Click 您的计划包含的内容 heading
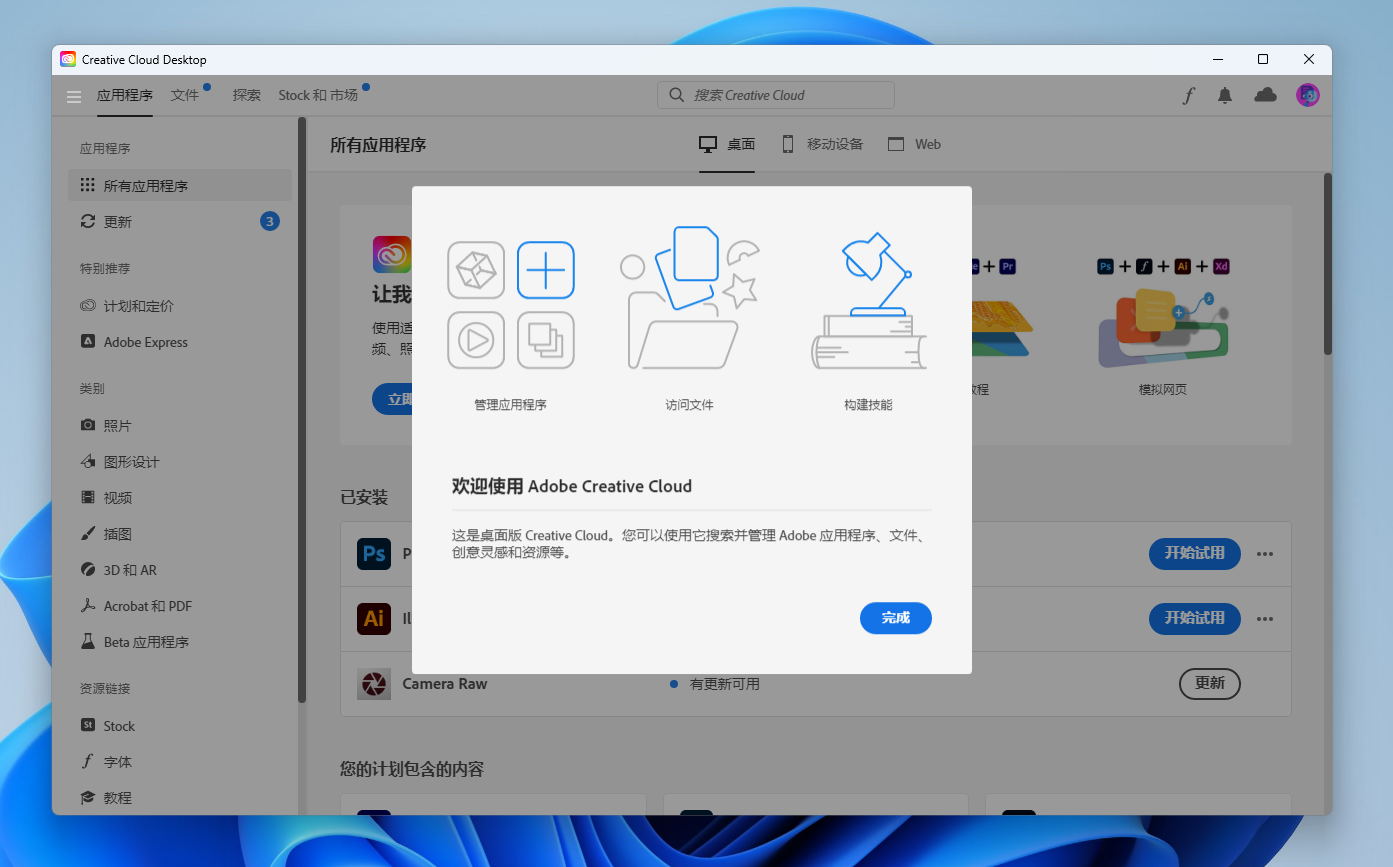Viewport: 1393px width, 867px height. coord(412,769)
